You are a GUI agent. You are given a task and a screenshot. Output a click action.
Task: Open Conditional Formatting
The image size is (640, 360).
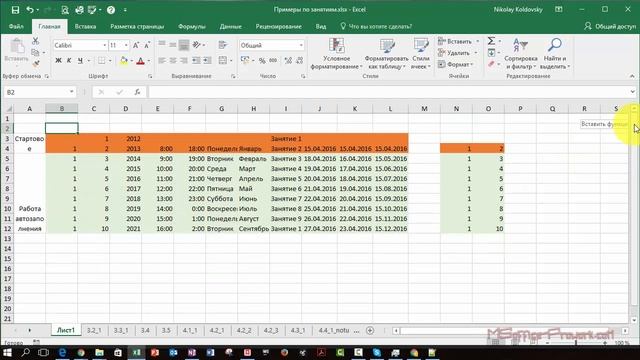point(336,53)
